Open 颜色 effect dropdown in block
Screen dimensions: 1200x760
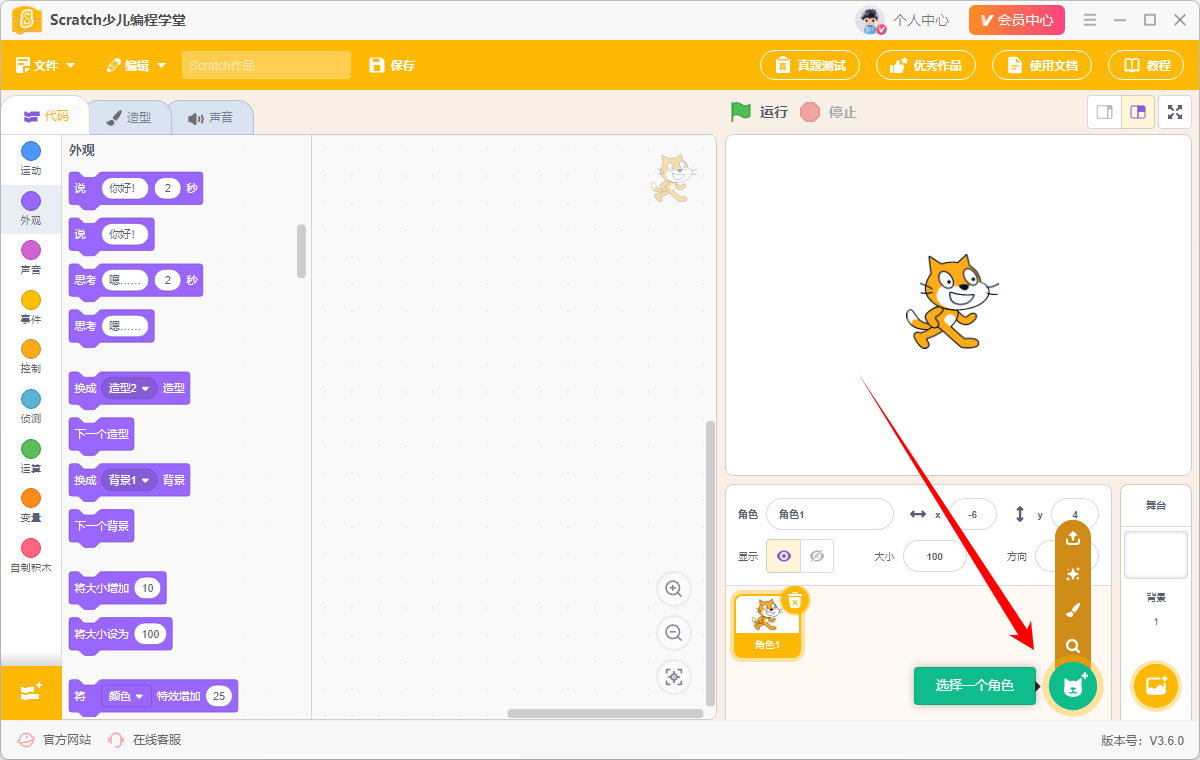[x=126, y=696]
